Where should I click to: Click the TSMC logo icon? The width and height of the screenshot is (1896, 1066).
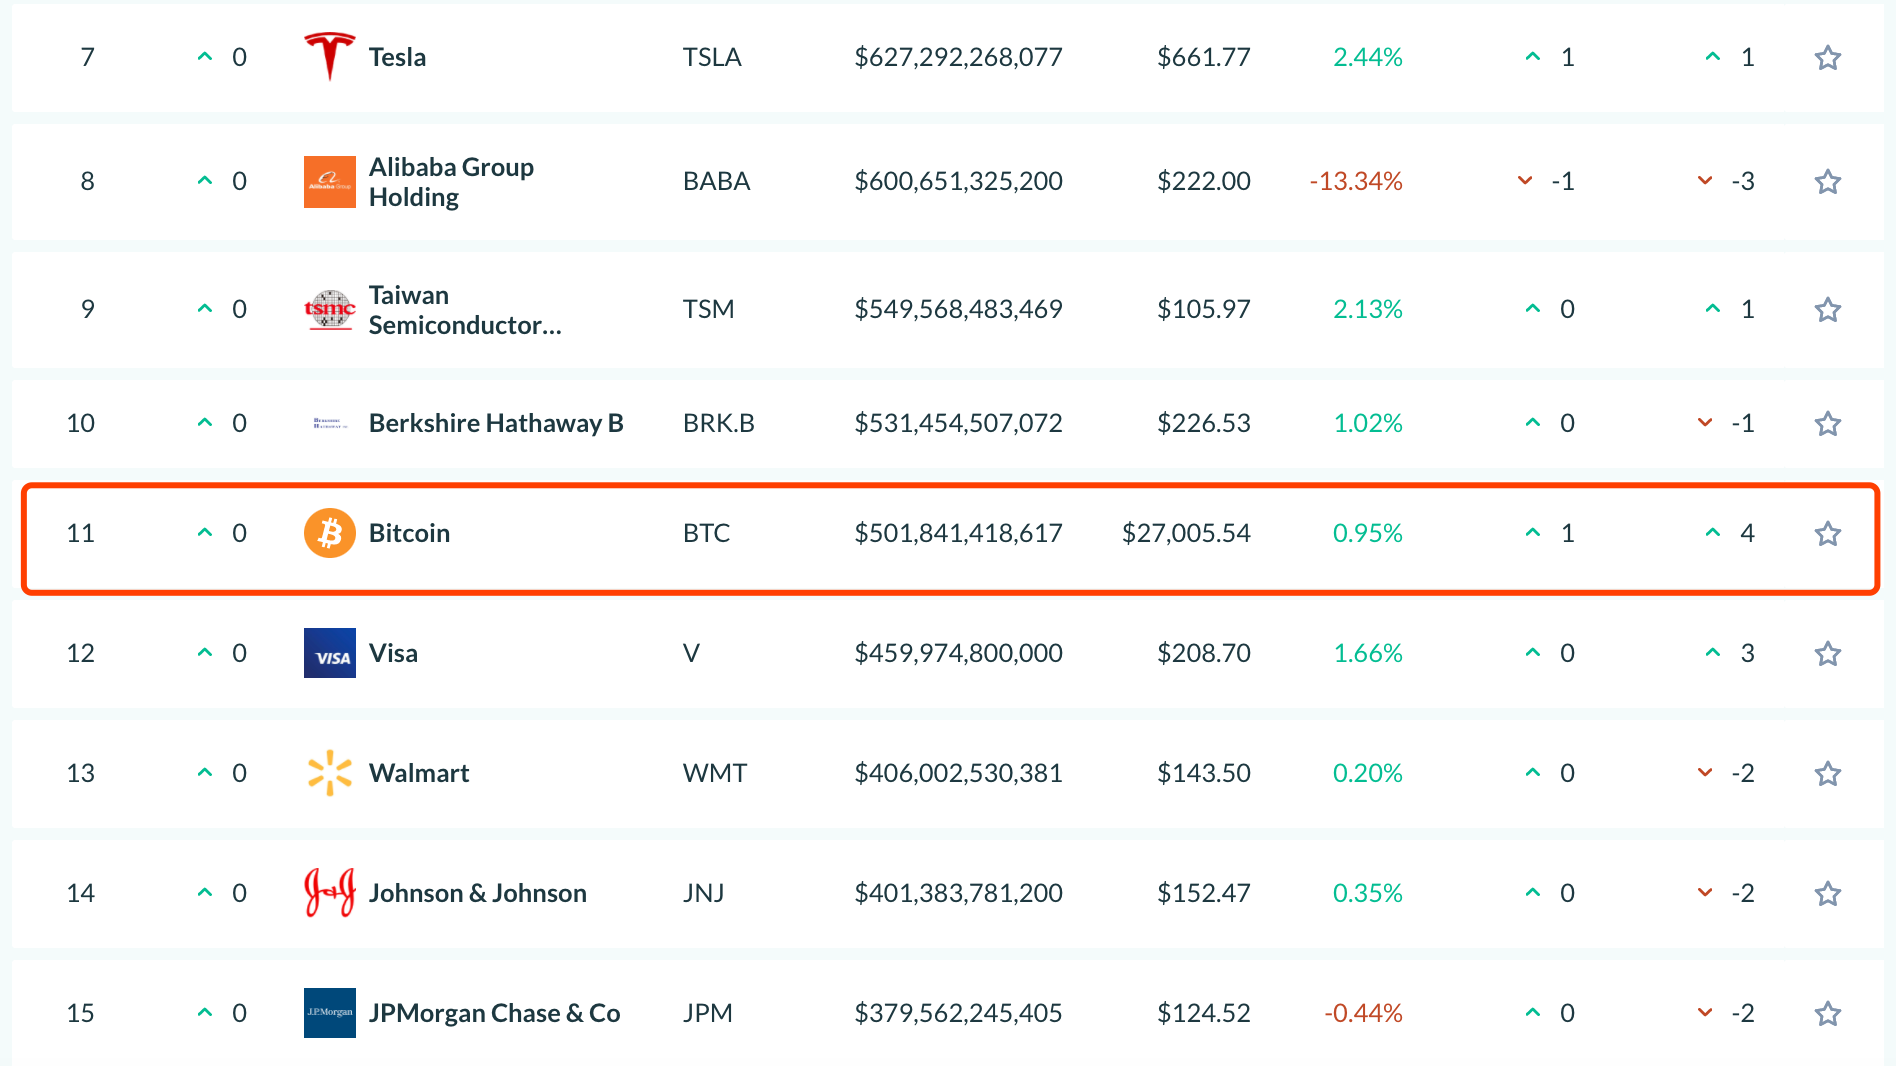pyautogui.click(x=330, y=309)
